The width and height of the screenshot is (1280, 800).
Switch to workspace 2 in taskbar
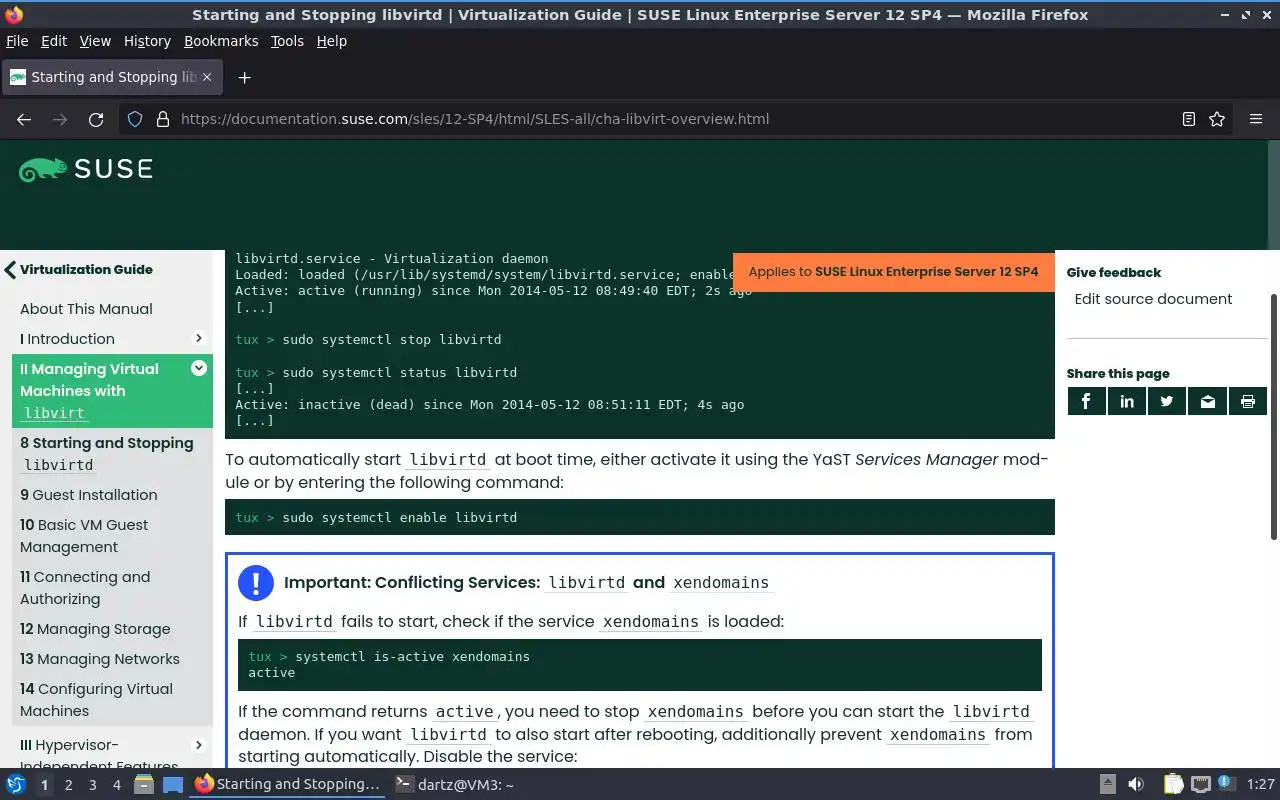coord(68,785)
